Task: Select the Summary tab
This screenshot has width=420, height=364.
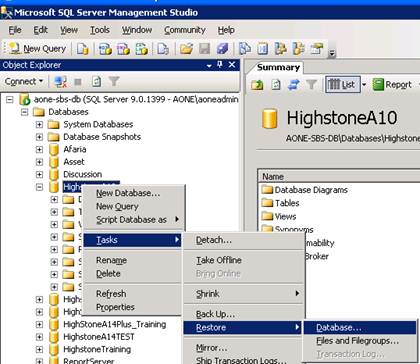Action: pos(278,68)
